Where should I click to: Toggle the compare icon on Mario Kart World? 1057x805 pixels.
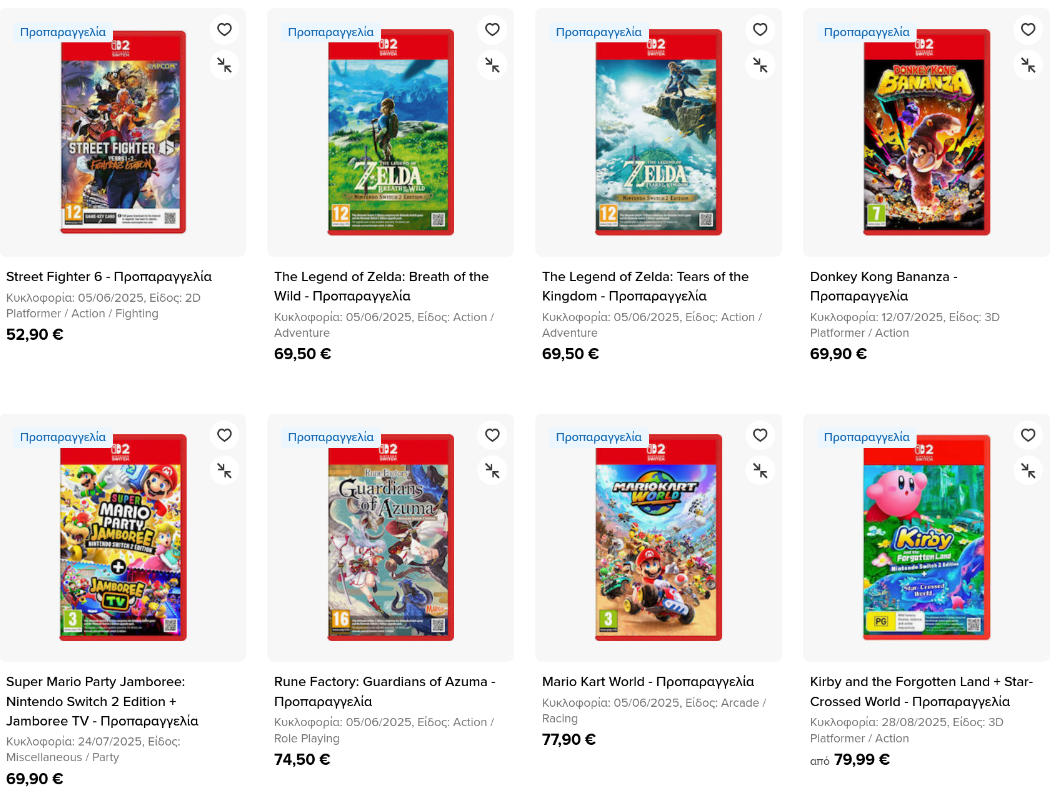click(760, 470)
